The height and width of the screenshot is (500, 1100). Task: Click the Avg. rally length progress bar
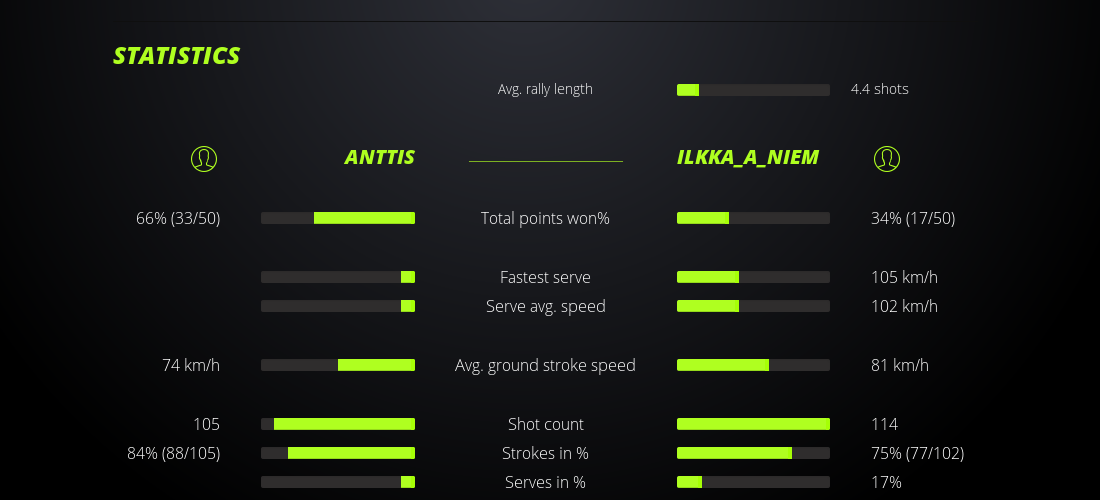[x=753, y=90]
